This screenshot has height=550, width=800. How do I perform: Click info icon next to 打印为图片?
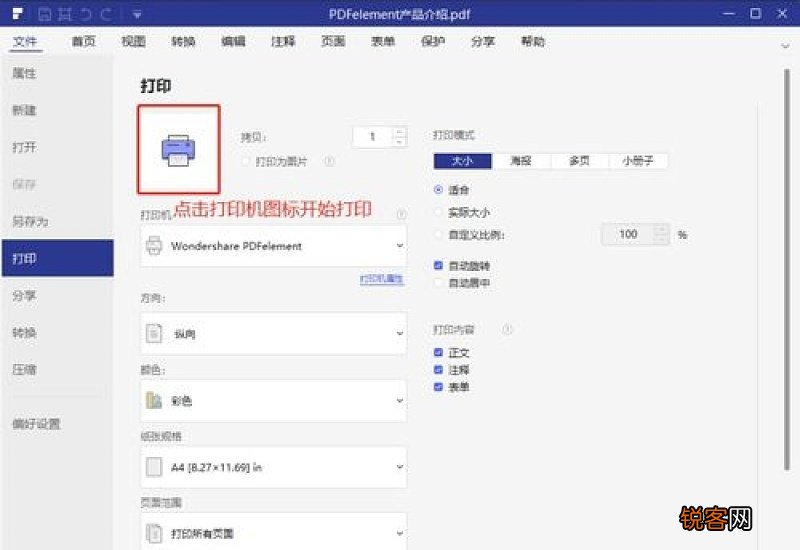point(330,161)
